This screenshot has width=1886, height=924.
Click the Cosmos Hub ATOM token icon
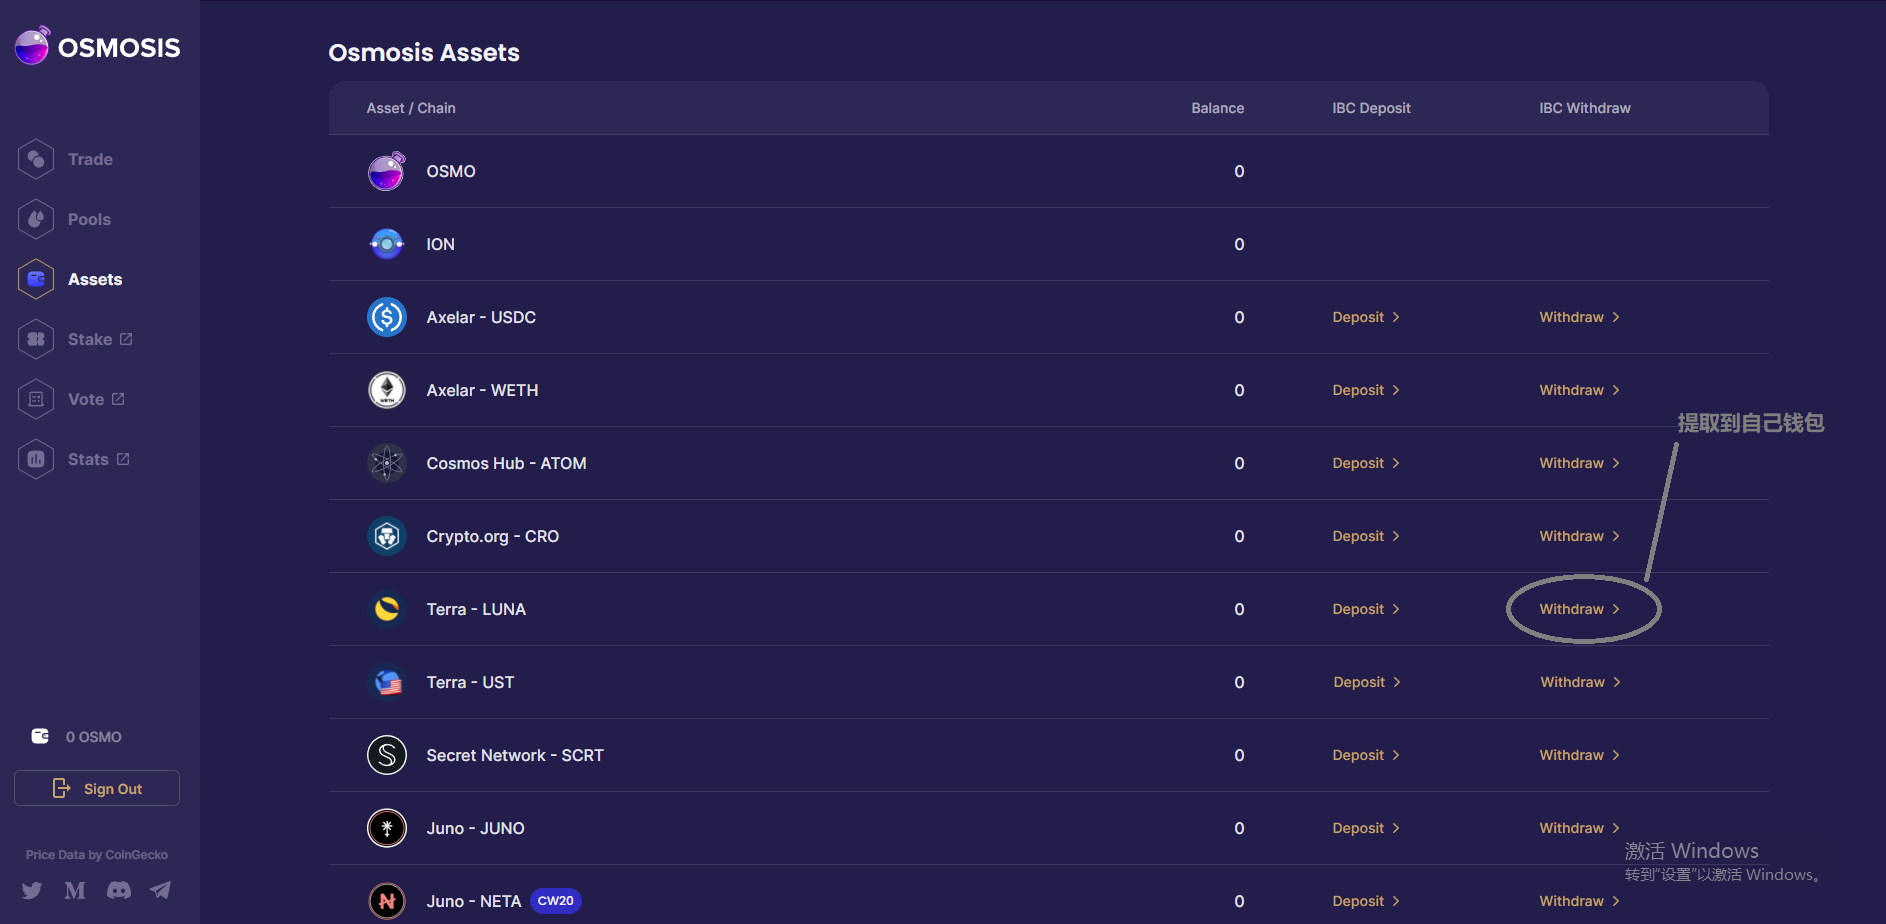pos(387,463)
